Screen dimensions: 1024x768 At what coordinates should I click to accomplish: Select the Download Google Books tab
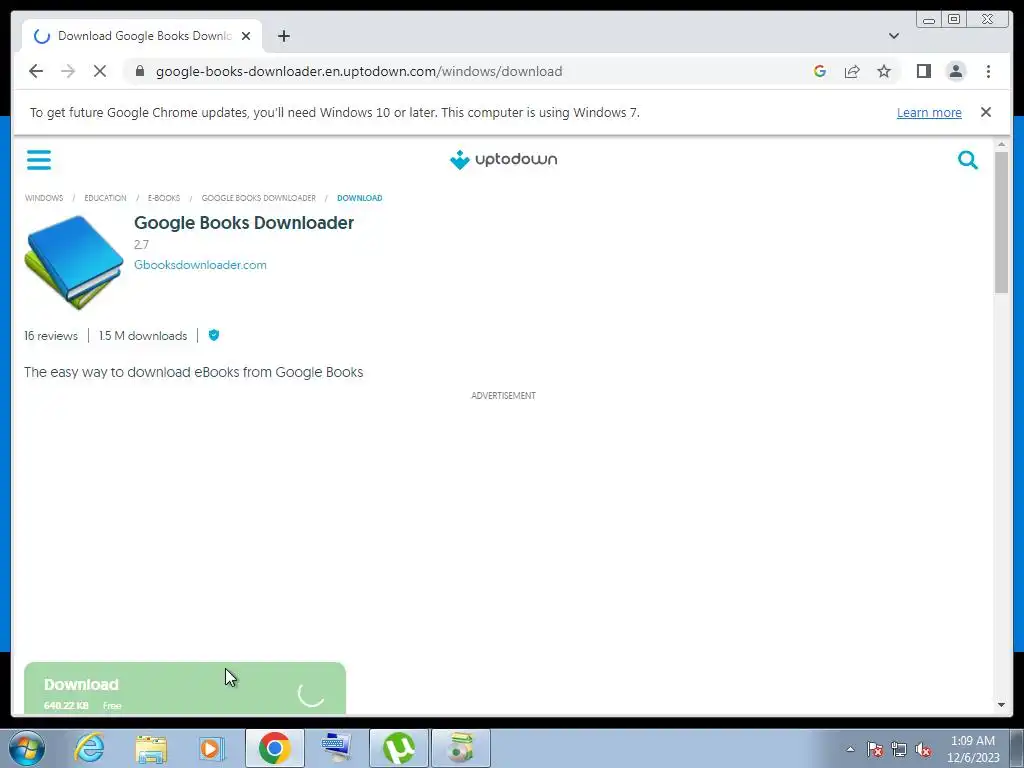[x=142, y=36]
